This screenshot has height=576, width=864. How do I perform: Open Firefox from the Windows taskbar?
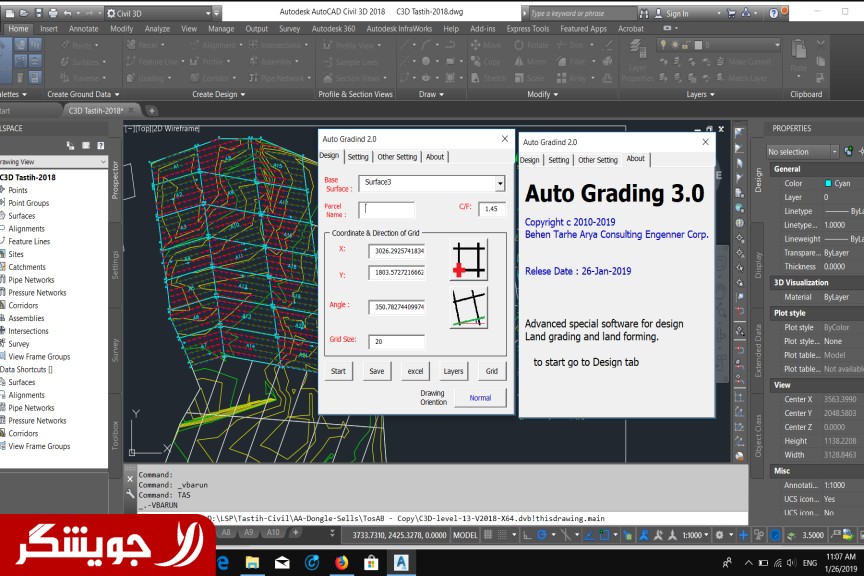(x=341, y=562)
